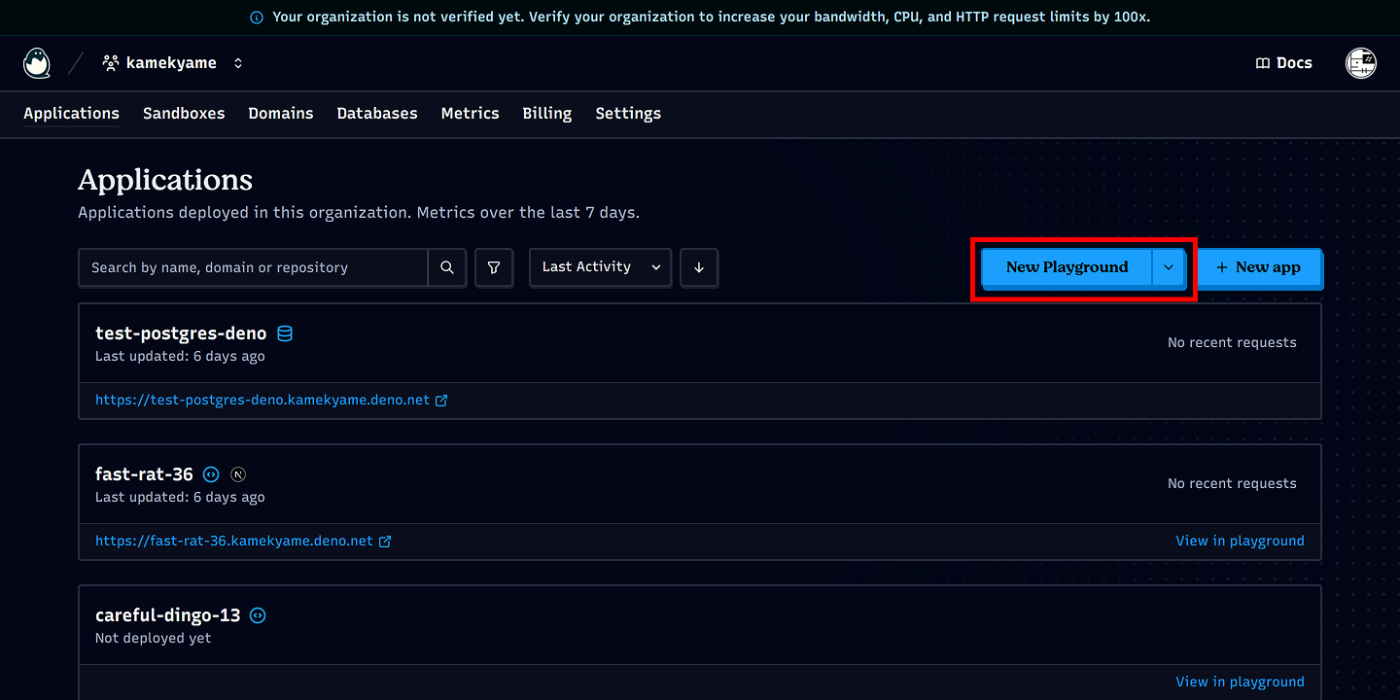1400x700 pixels.
Task: Switch to the Metrics tab
Action: point(470,113)
